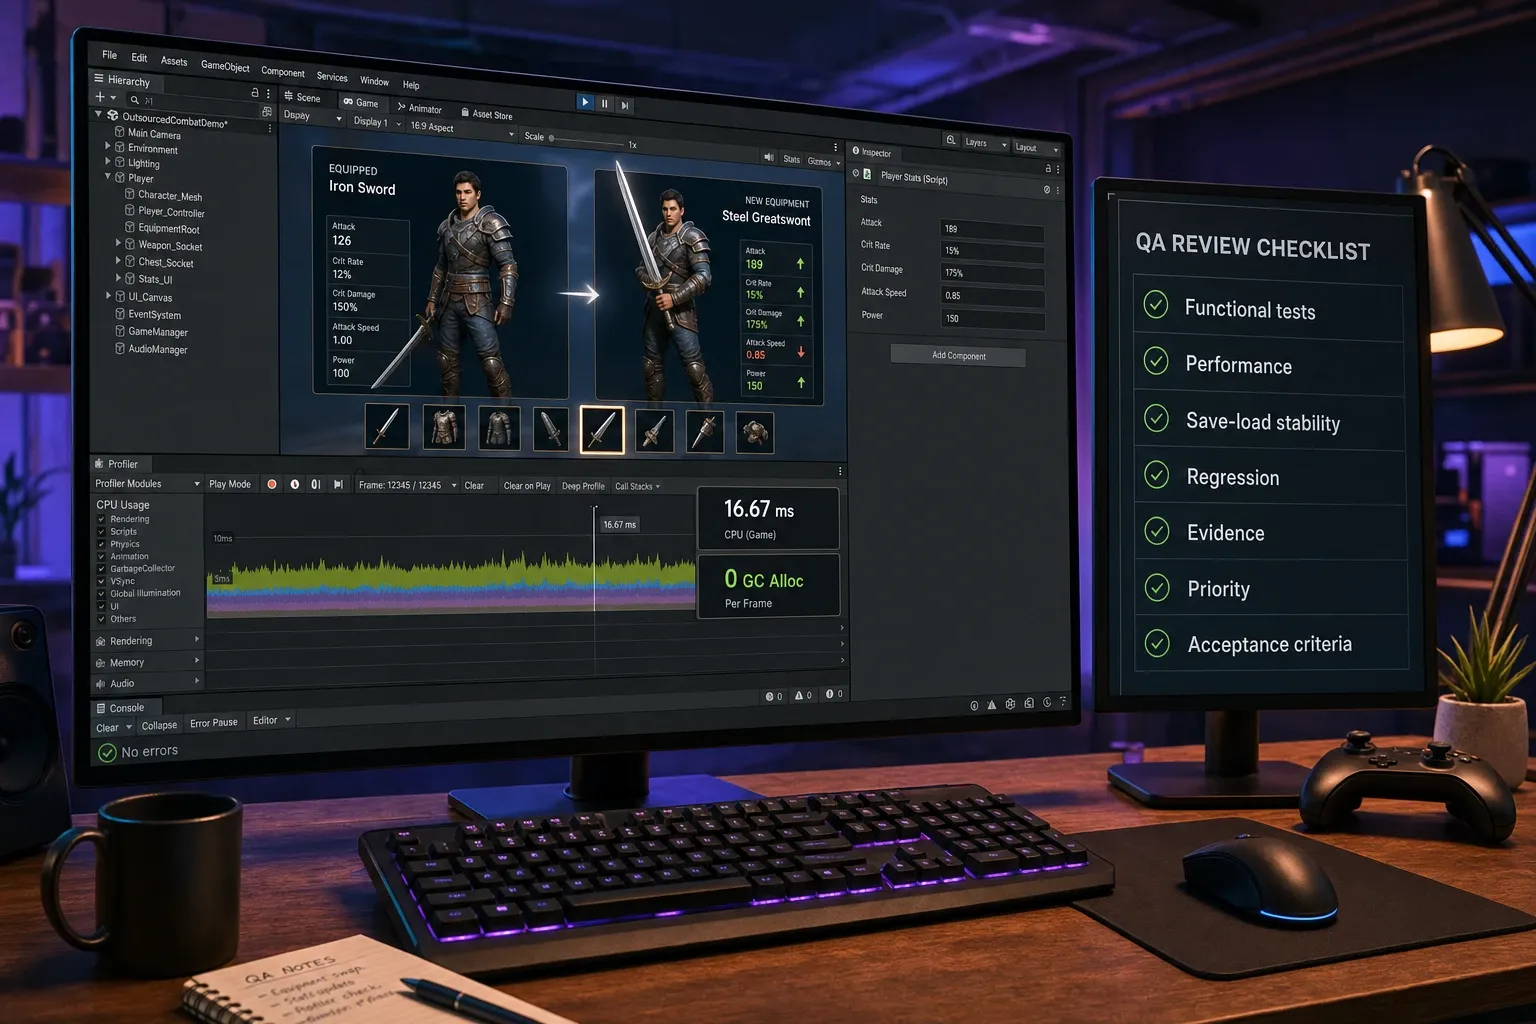The width and height of the screenshot is (1536, 1024).
Task: Expand the Environment object in Hierarchy
Action: point(108,146)
